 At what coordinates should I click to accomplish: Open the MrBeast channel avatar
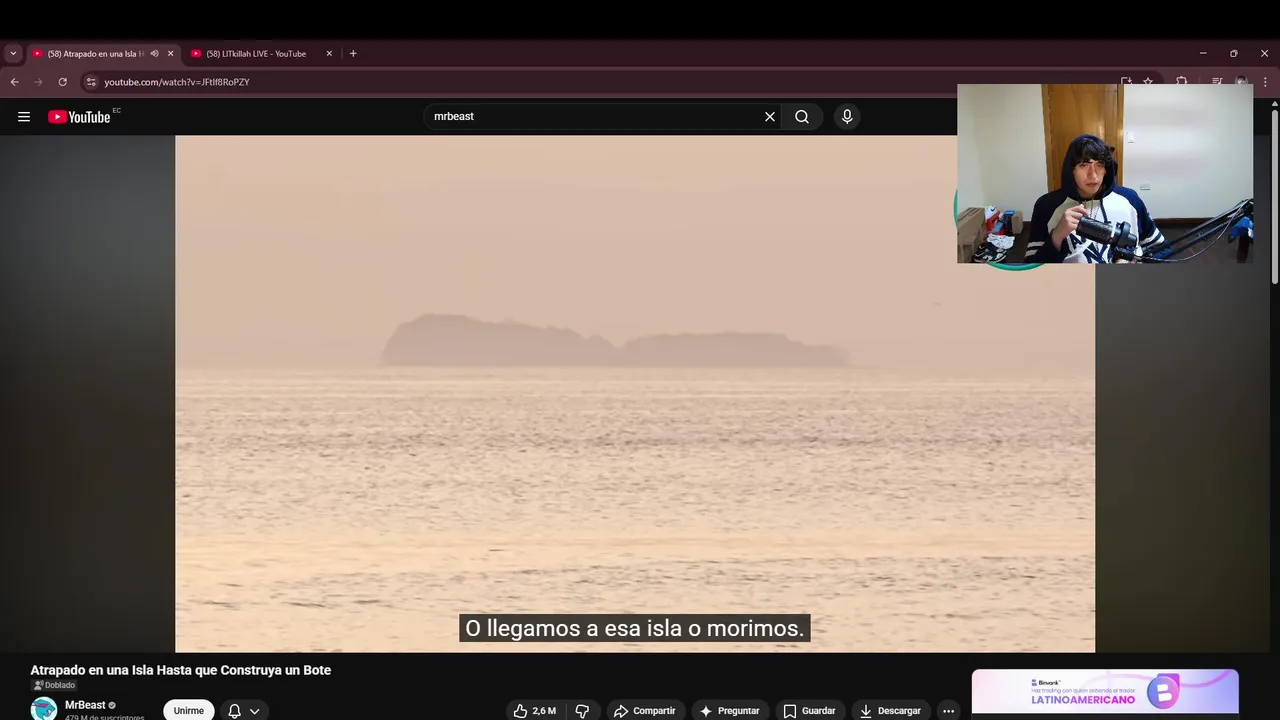[43, 709]
